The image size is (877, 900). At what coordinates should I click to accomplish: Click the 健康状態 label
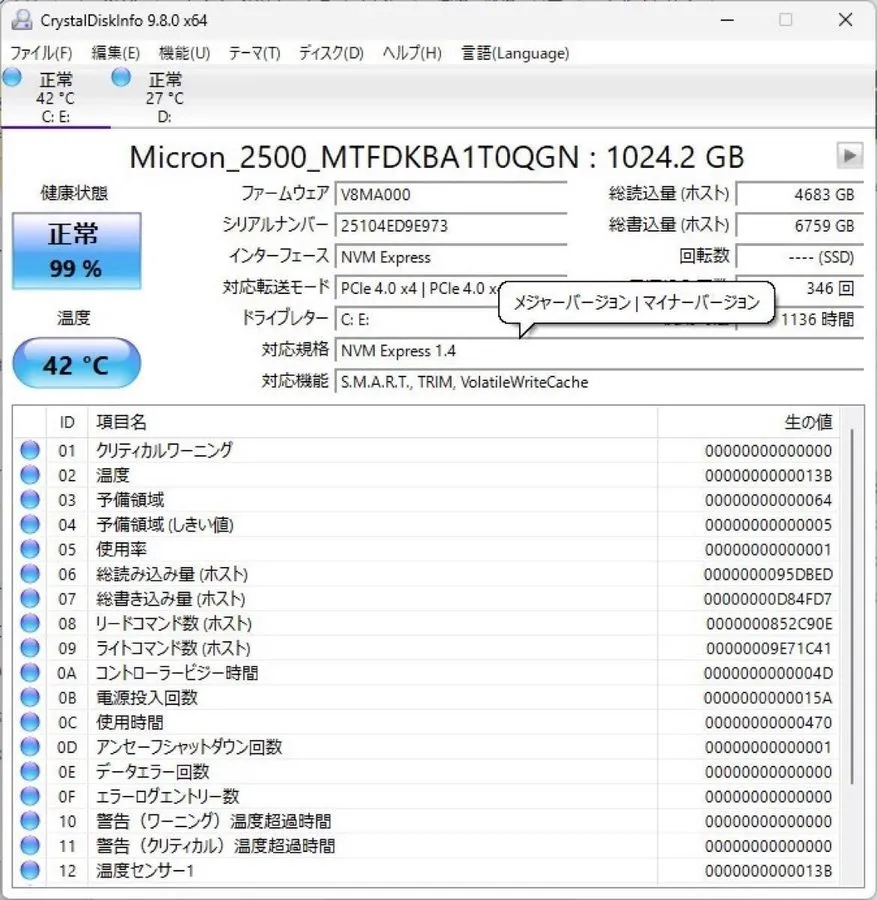[x=74, y=193]
